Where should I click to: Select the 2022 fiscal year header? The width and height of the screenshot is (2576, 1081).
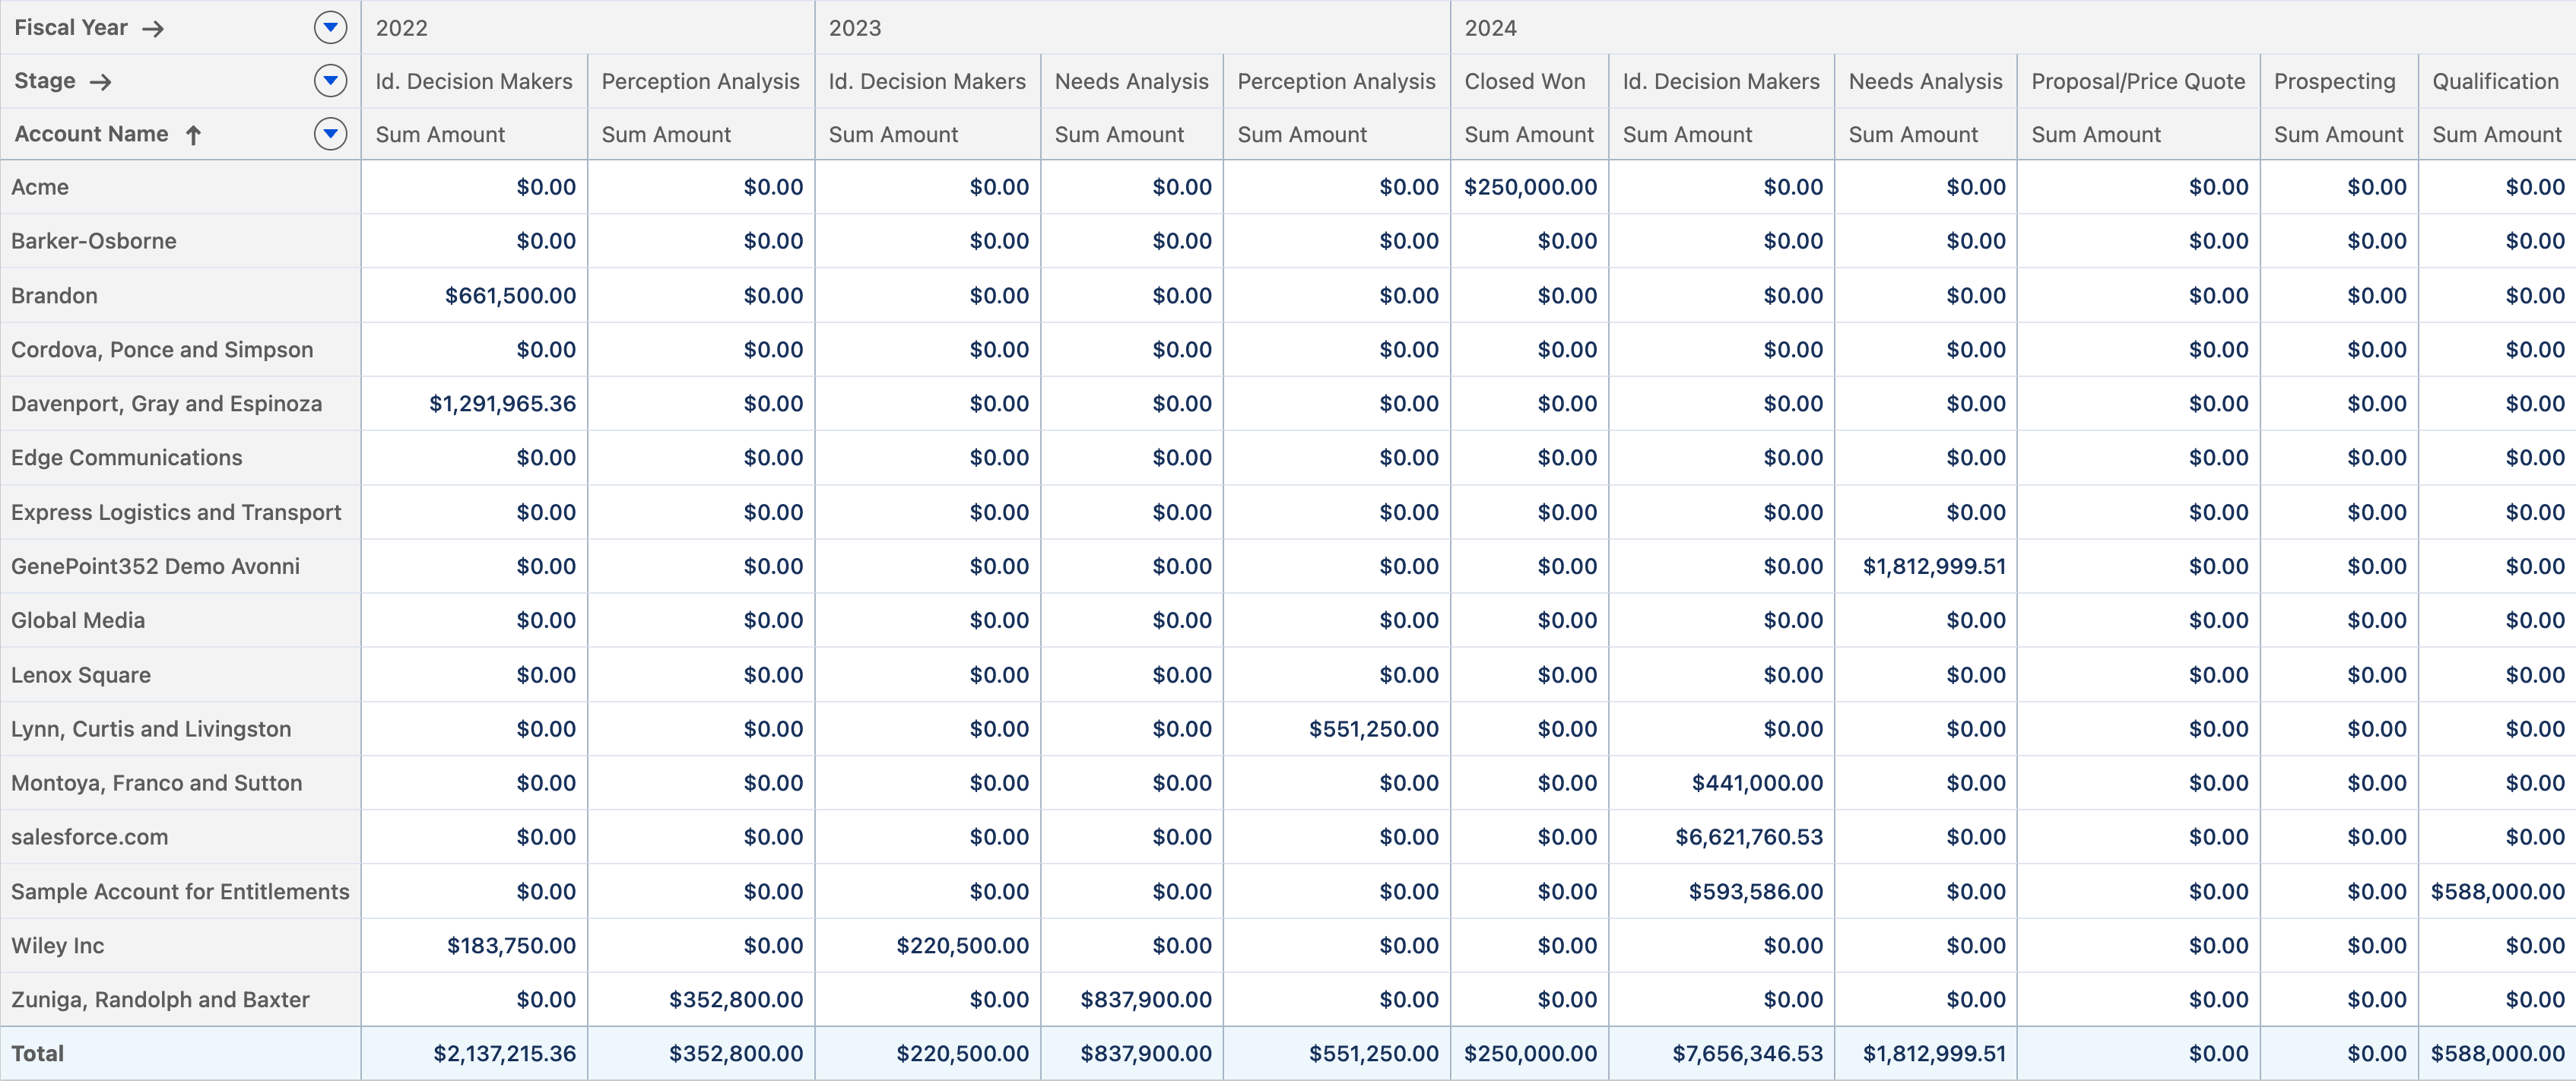tap(402, 28)
